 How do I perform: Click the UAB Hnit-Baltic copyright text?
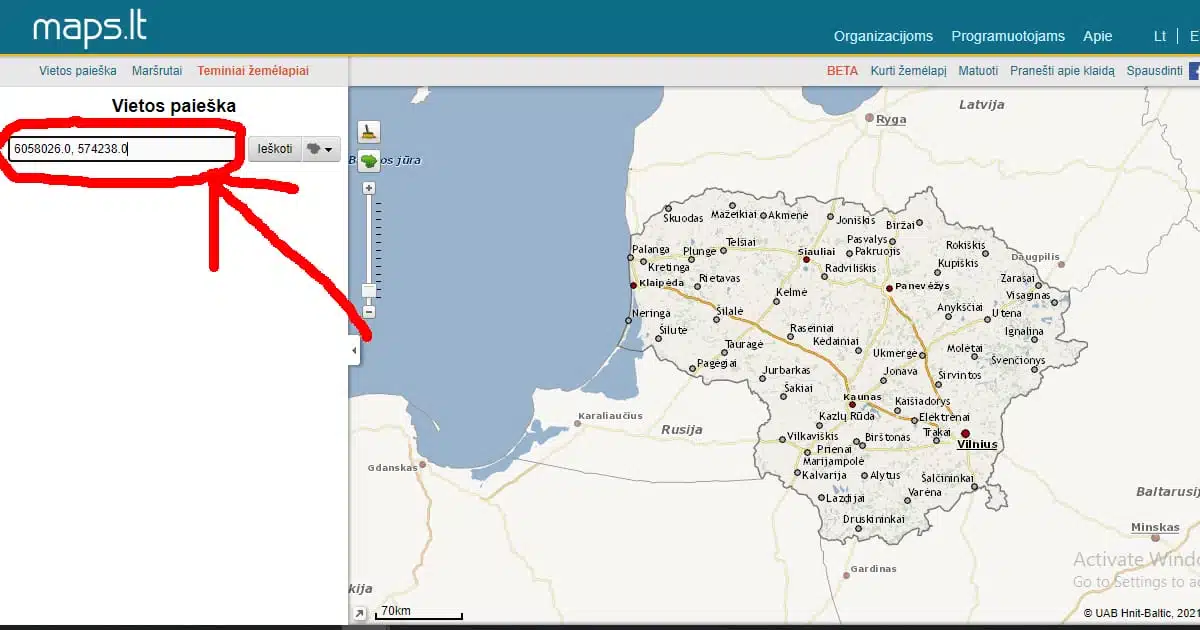1140,612
